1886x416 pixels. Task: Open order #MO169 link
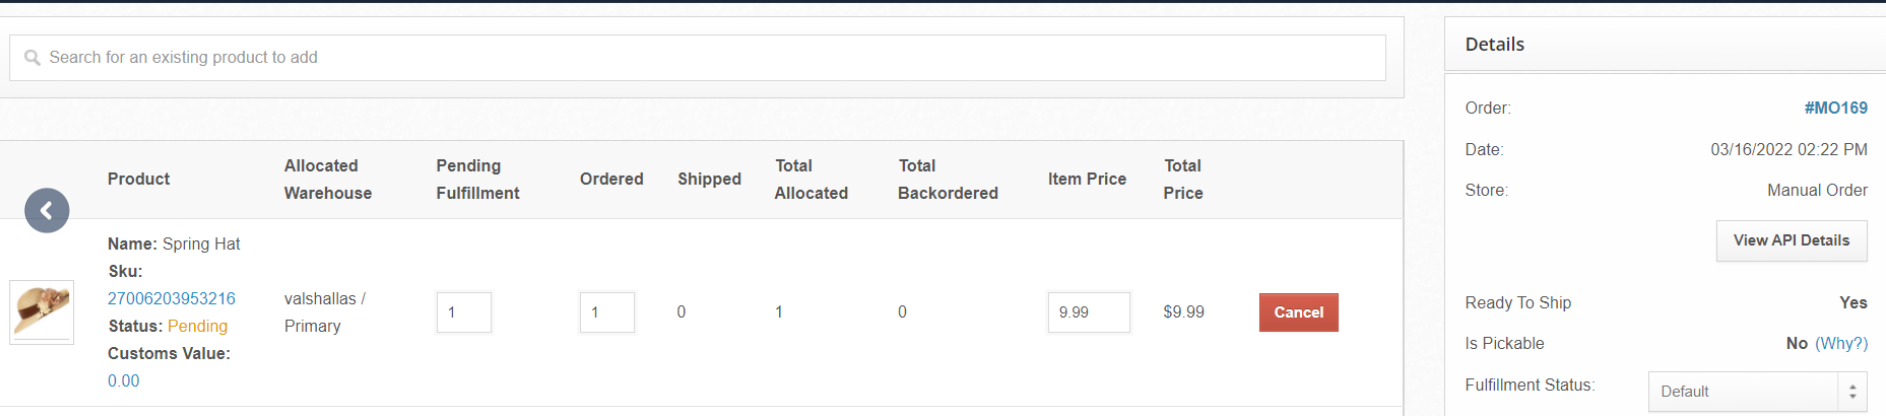point(1836,108)
